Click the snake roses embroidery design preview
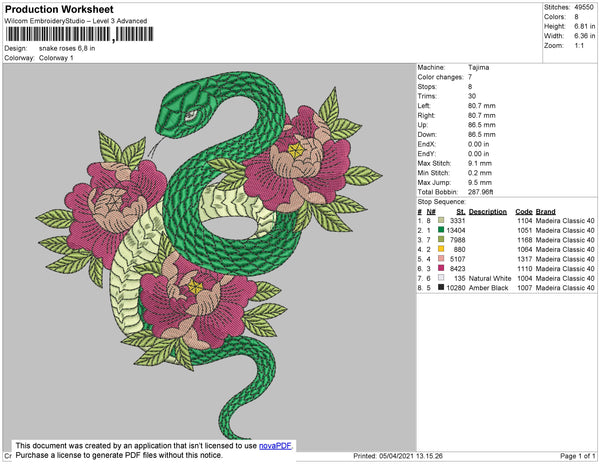This screenshot has height=464, width=600. (209, 256)
